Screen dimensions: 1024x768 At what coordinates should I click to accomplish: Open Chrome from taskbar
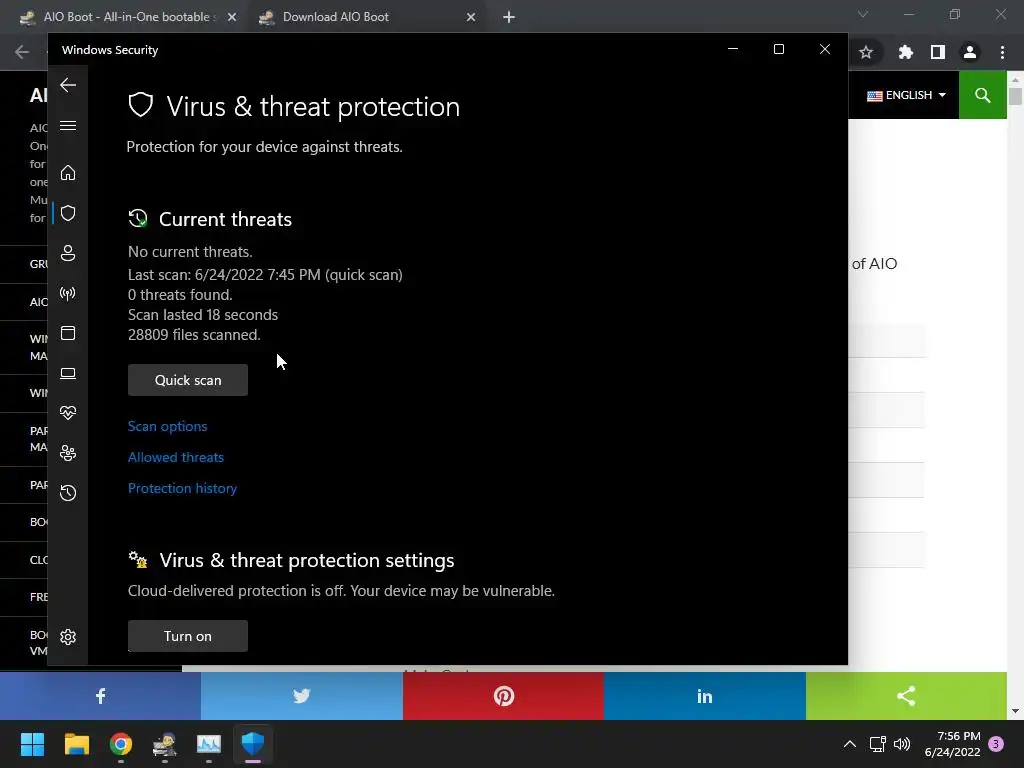(x=121, y=744)
